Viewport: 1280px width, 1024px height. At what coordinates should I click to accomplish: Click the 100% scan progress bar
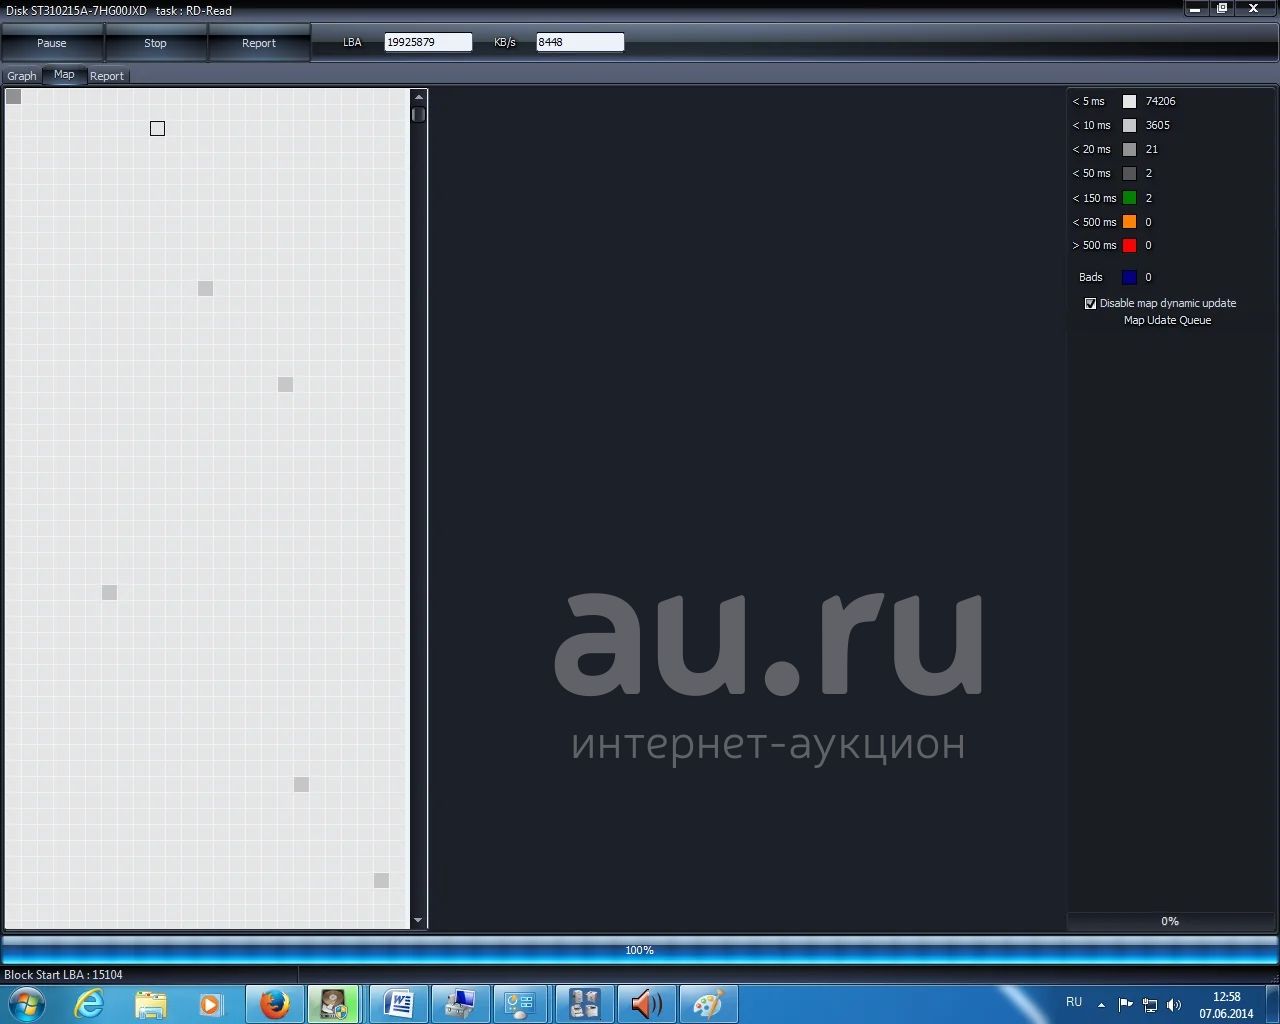[x=640, y=950]
